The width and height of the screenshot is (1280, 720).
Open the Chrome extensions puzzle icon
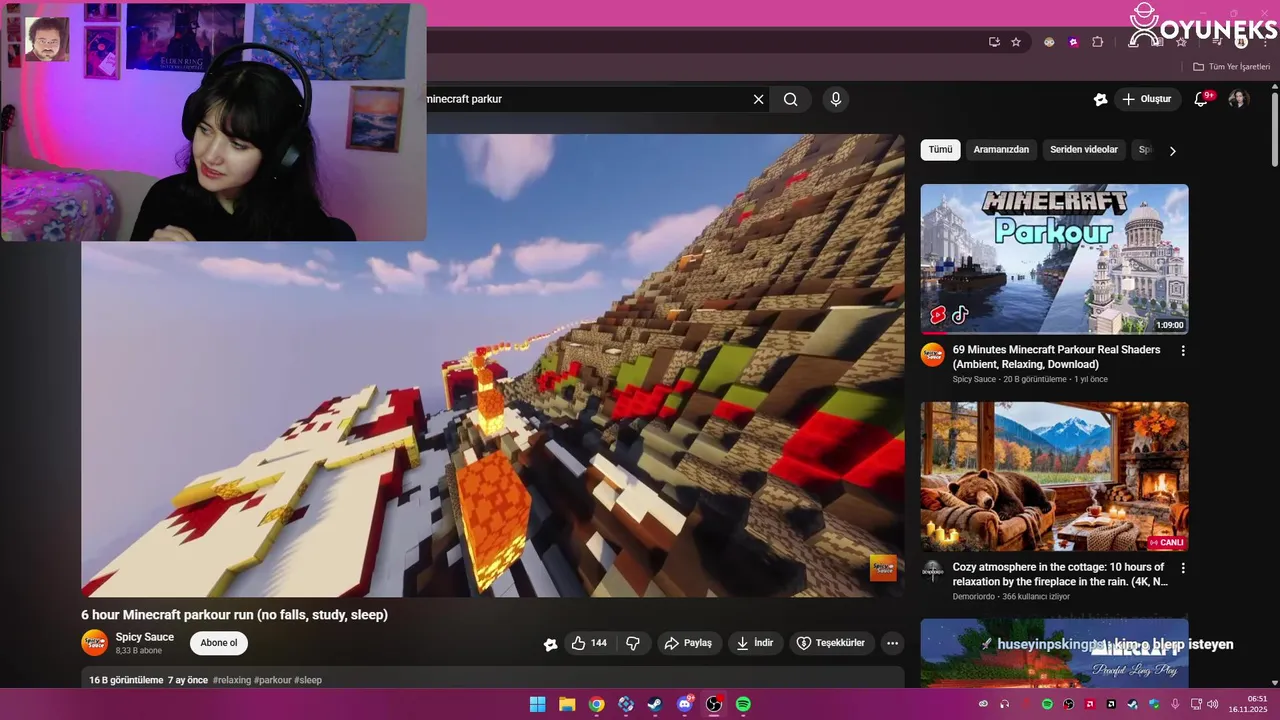(1097, 42)
